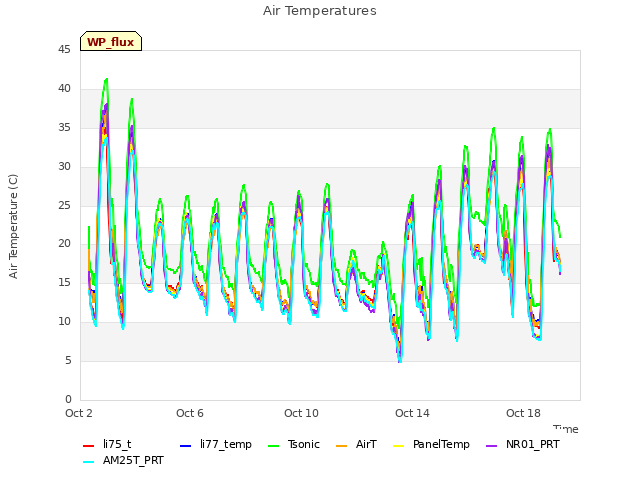Click the Oct 6 x-axis tick label
The image size is (640, 480).
point(190,413)
